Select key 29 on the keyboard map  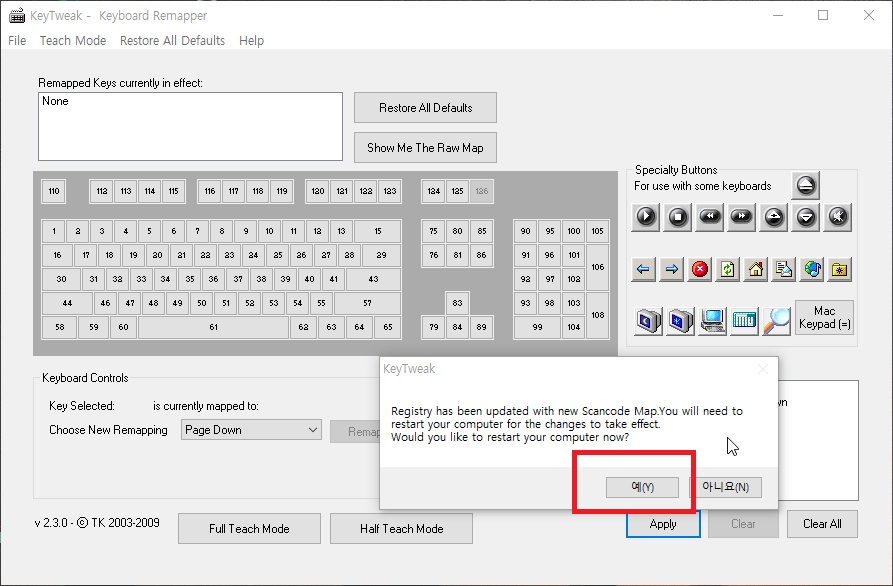[382, 255]
